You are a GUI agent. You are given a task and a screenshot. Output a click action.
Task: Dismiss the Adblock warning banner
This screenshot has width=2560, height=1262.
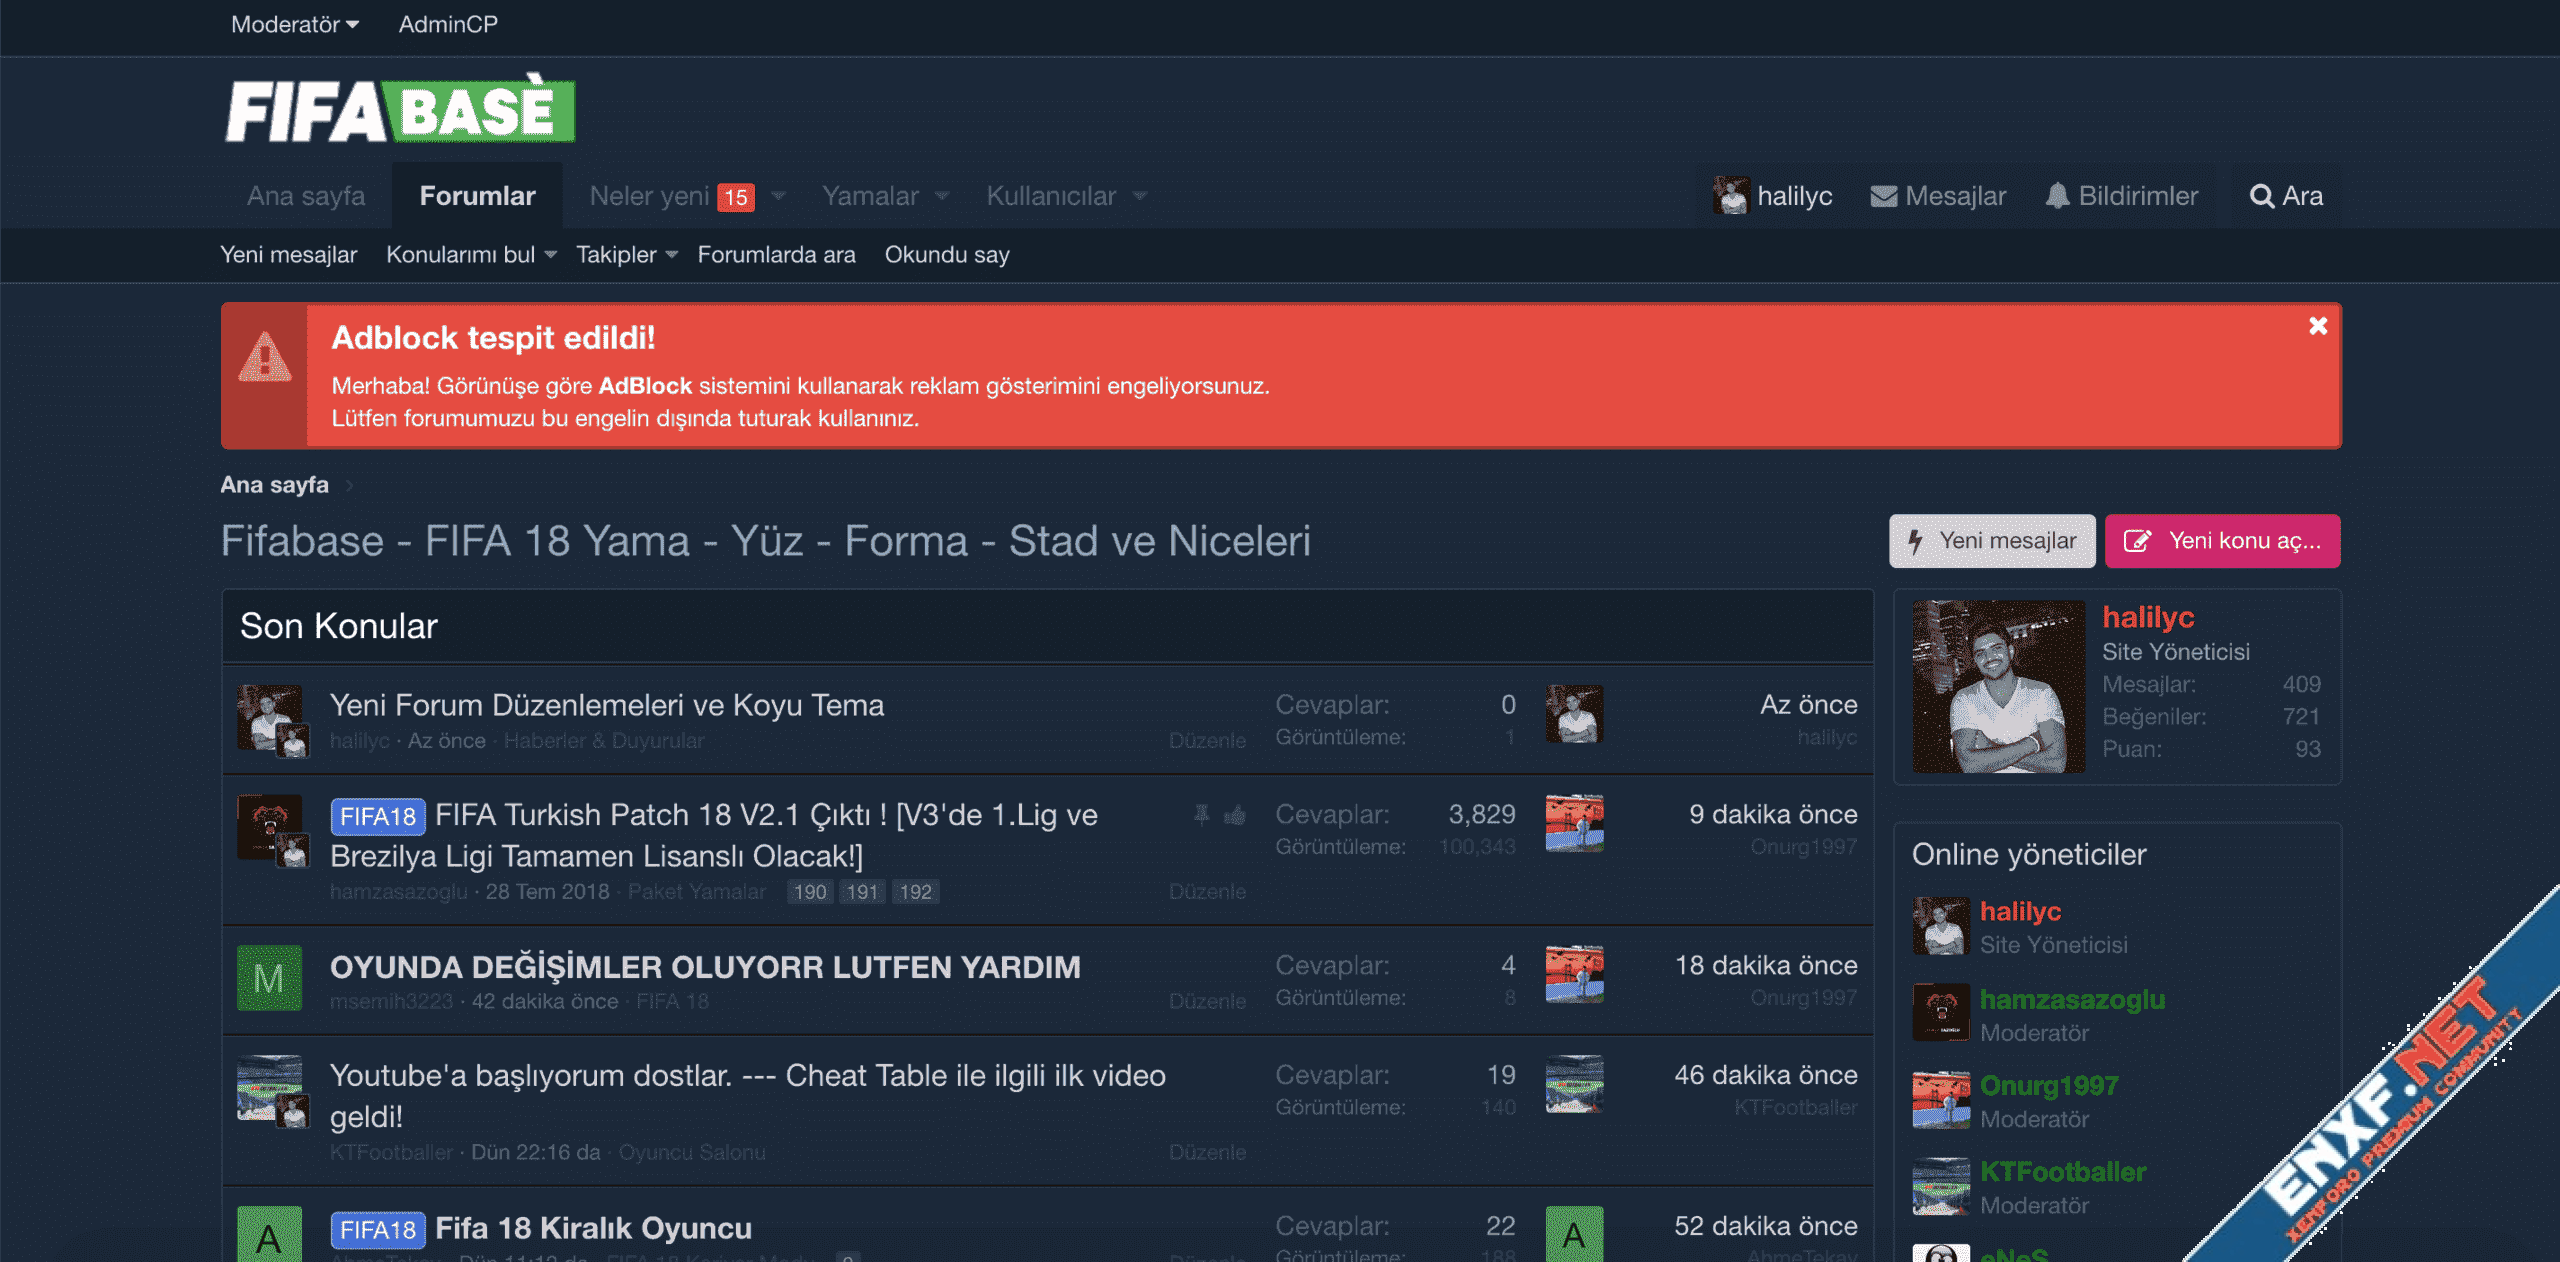(2318, 326)
